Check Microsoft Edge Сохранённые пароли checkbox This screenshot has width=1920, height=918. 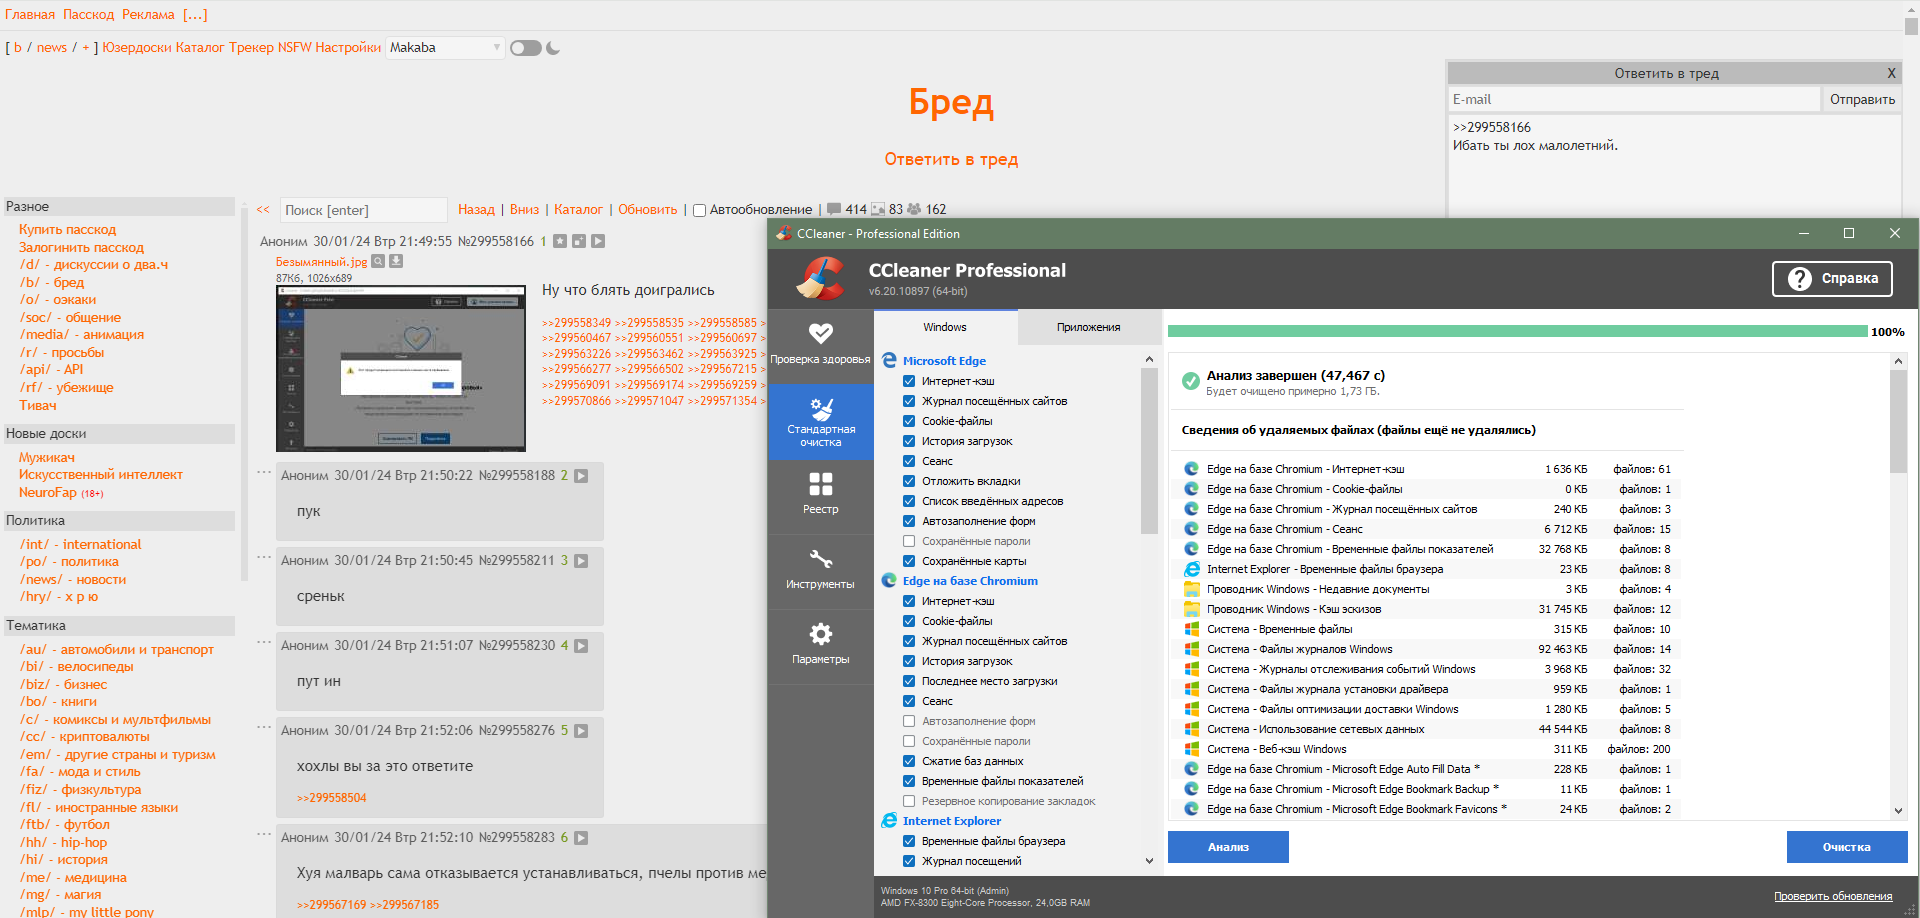[909, 541]
